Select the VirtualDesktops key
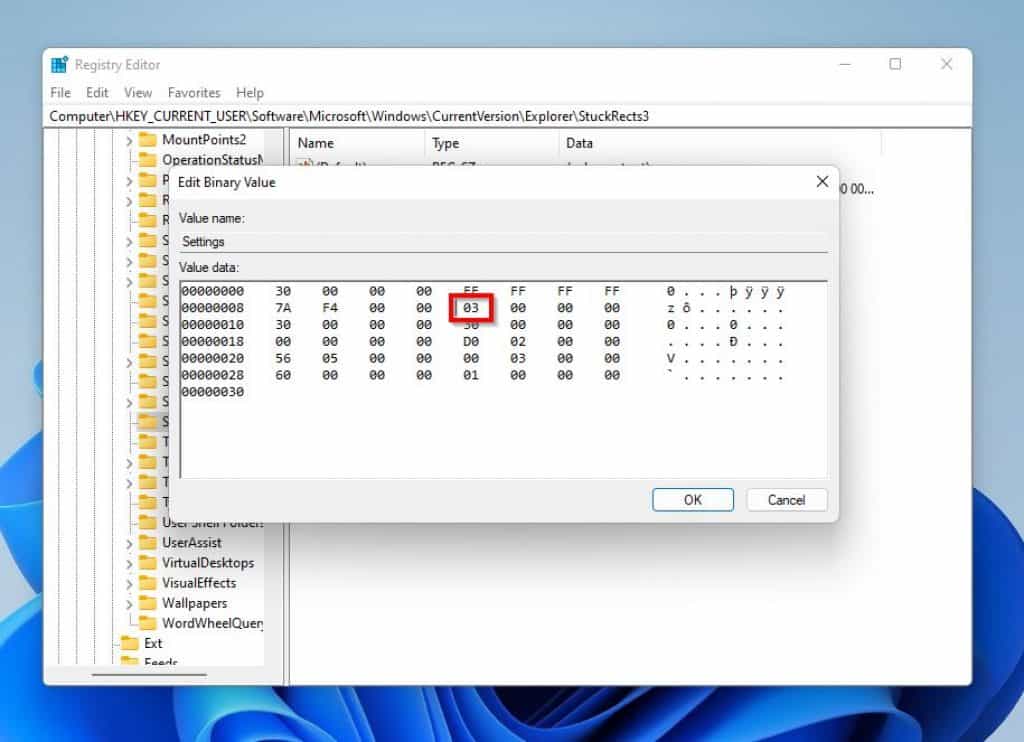1024x742 pixels. pos(208,563)
